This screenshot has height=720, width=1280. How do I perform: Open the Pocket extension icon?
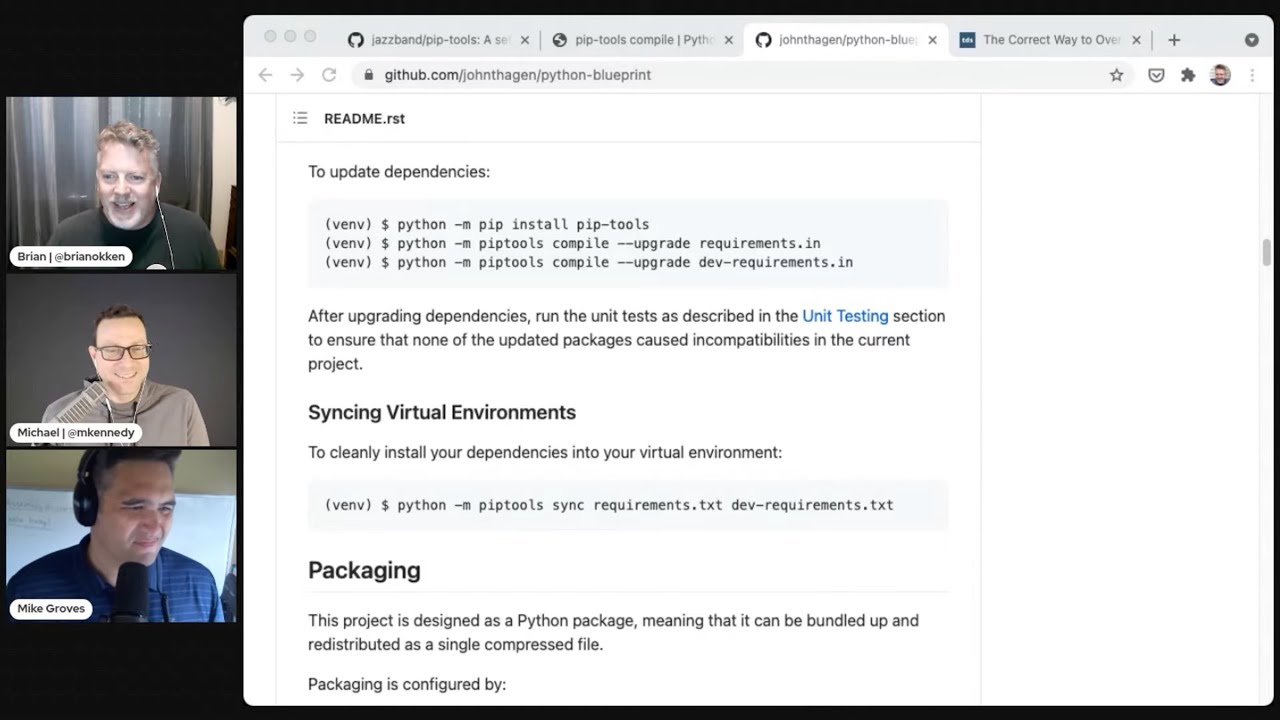tap(1156, 75)
